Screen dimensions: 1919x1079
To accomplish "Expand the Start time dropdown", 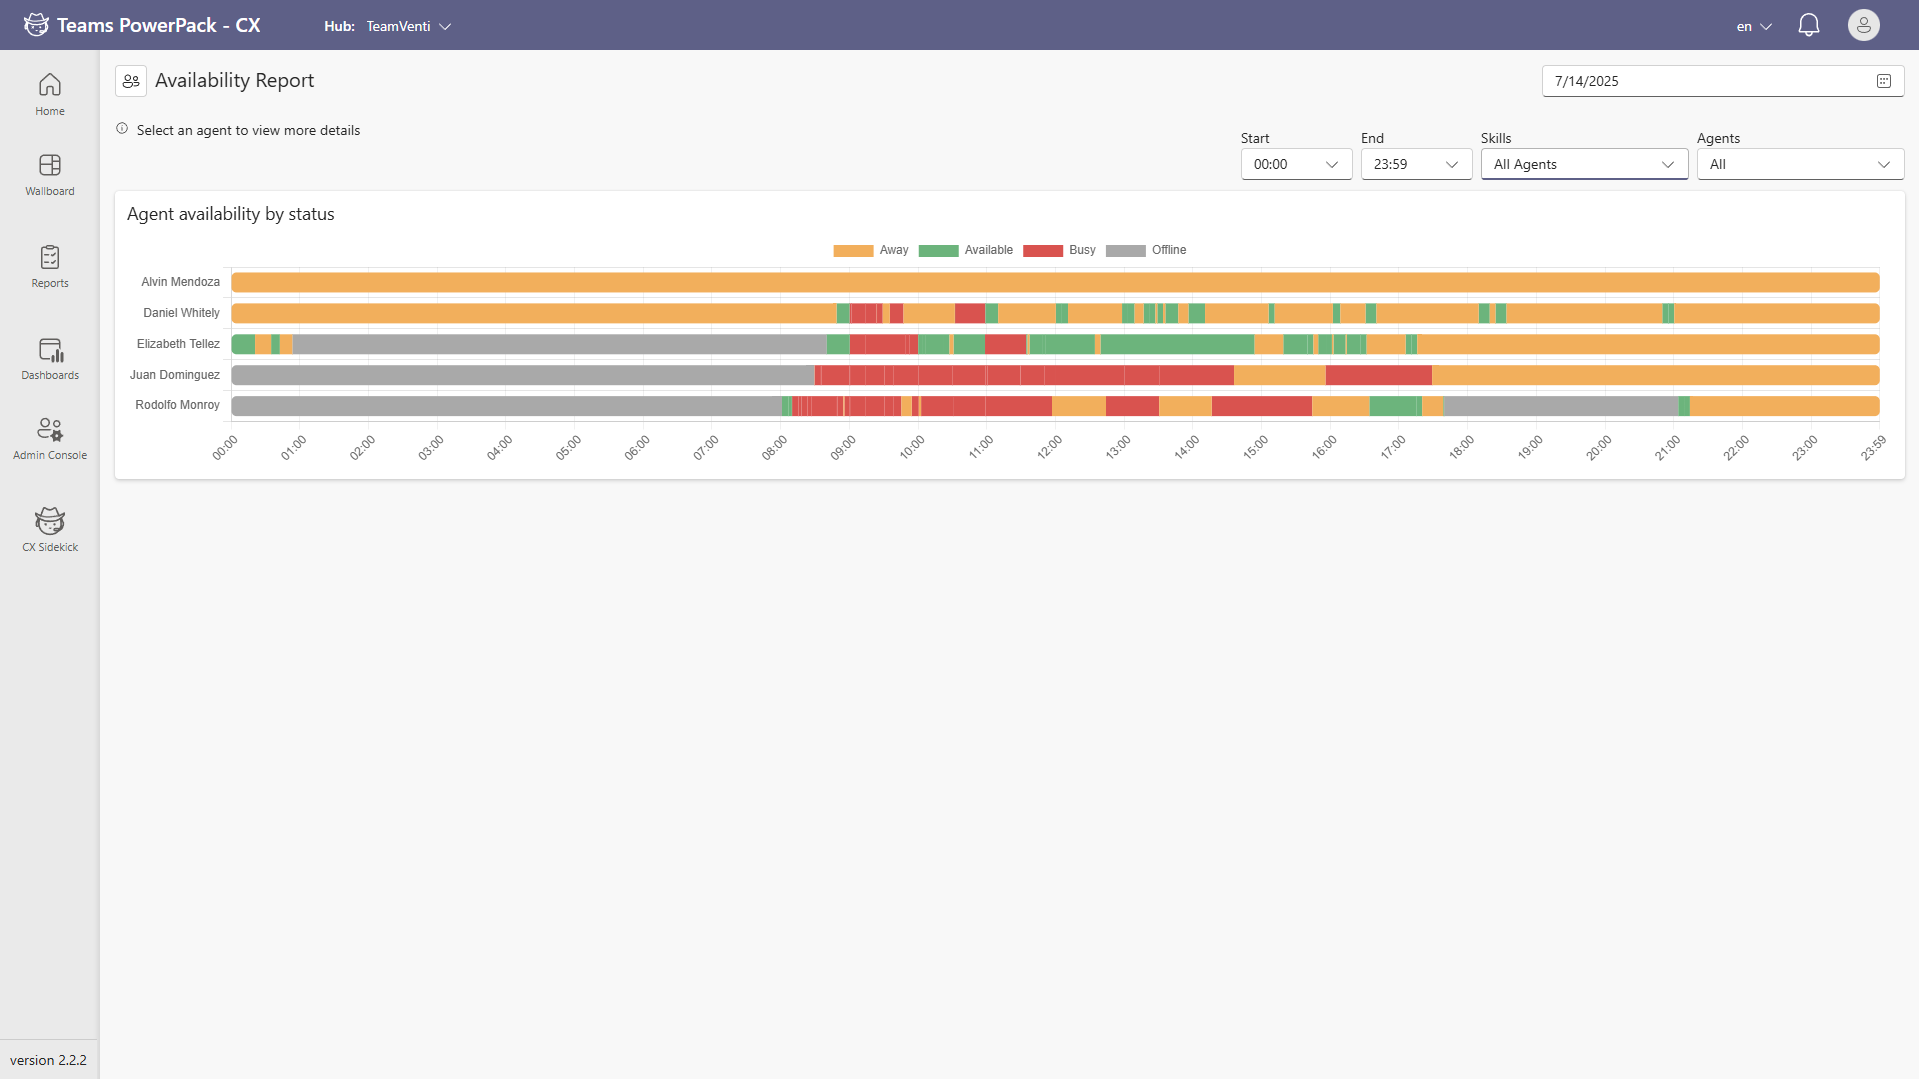I will [x=1296, y=164].
